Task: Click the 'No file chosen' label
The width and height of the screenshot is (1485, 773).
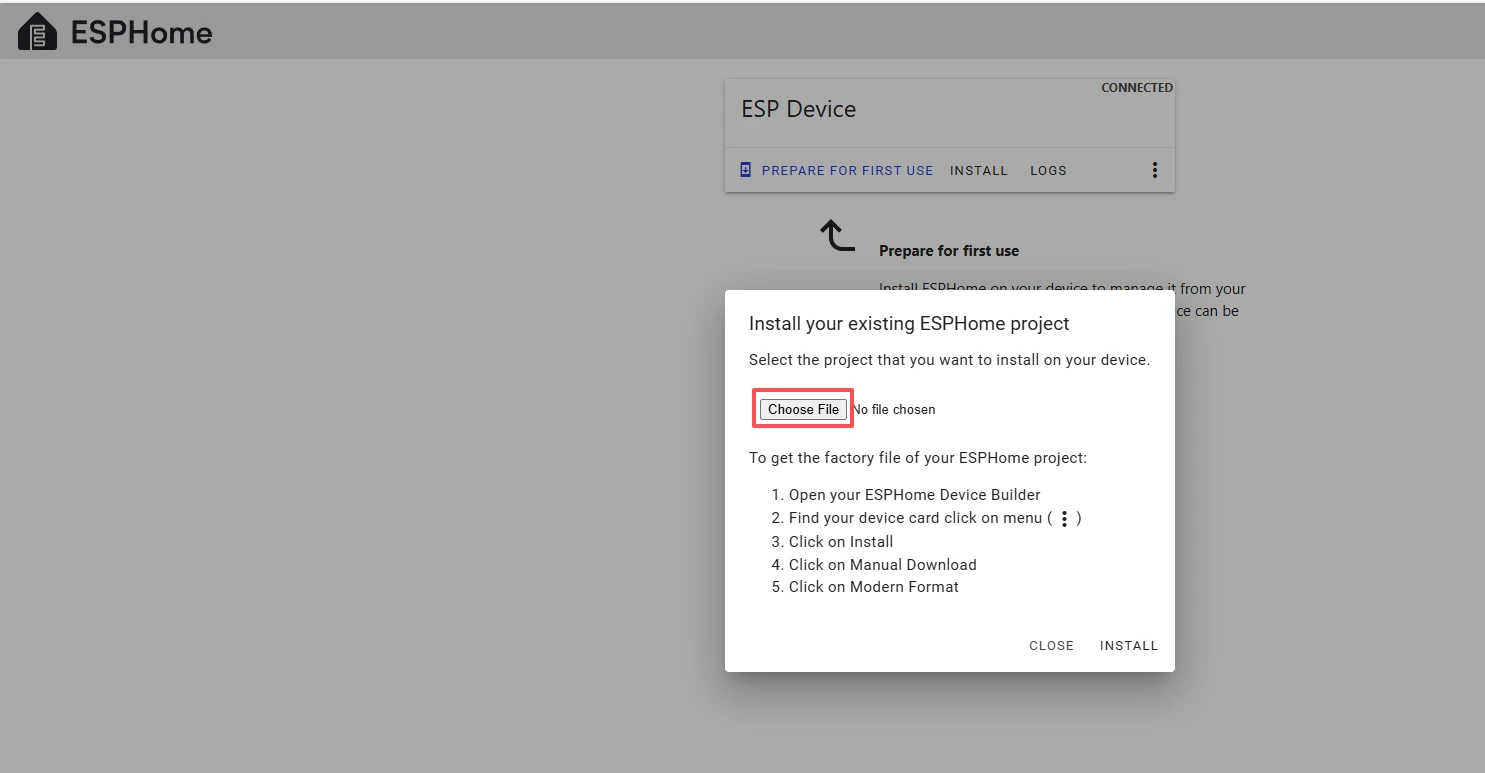Action: click(x=894, y=409)
